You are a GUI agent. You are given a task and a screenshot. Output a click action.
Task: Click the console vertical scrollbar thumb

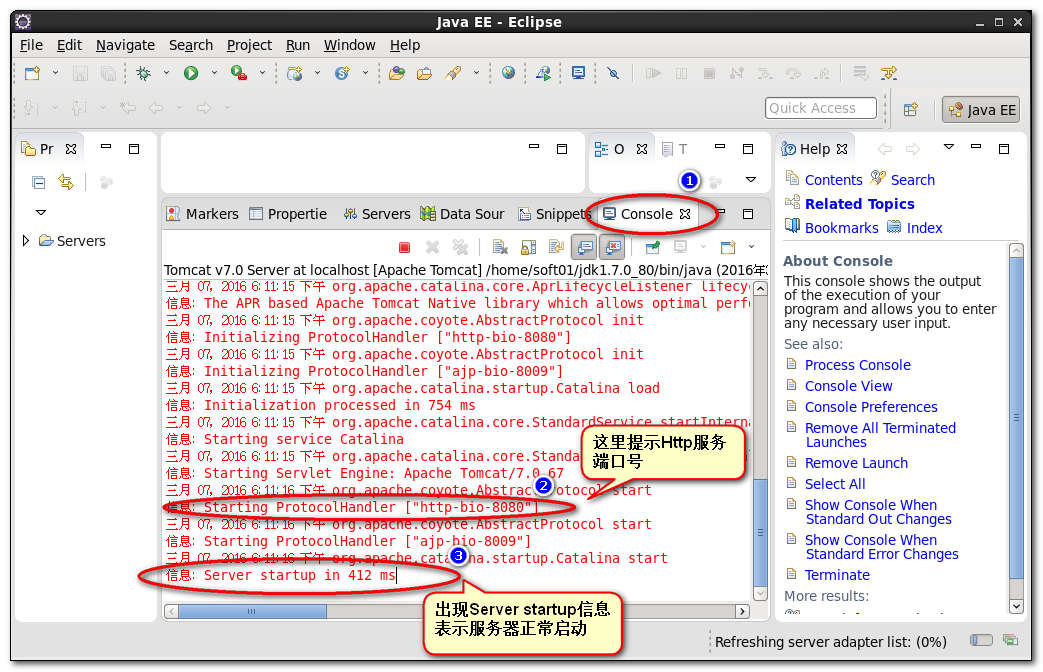760,532
